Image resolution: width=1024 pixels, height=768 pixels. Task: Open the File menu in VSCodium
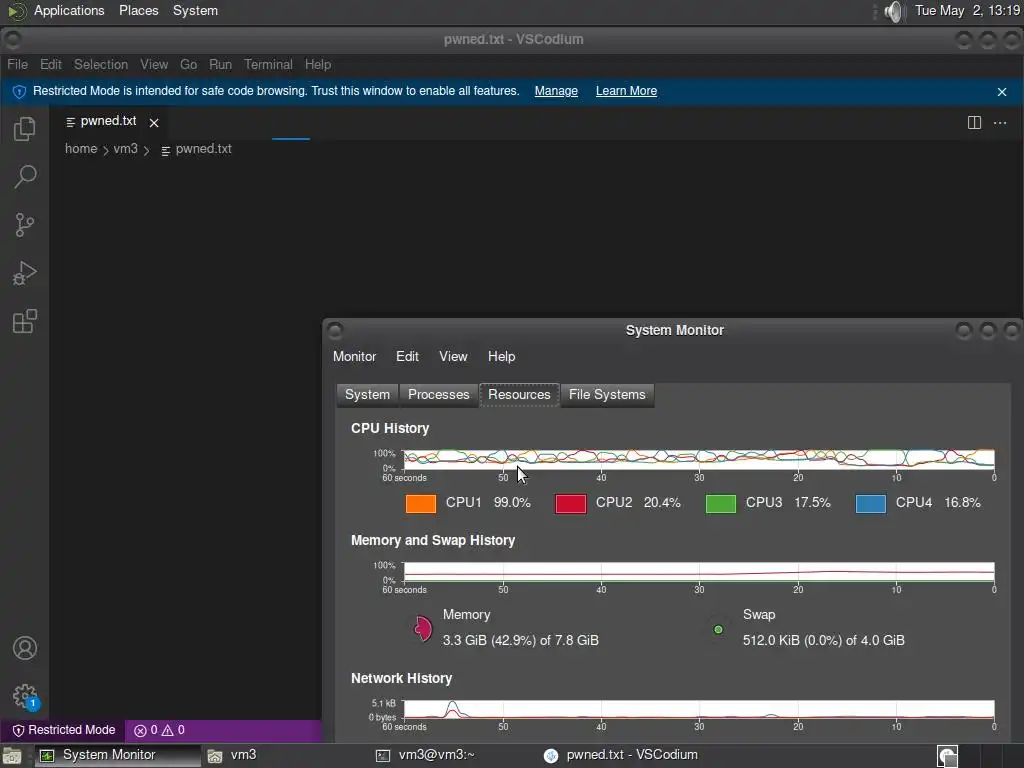pos(18,65)
